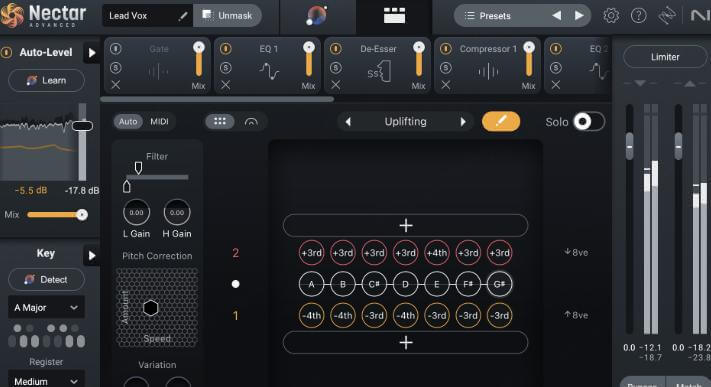Image resolution: width=711 pixels, height=387 pixels.
Task: Open the help question mark icon
Action: click(638, 16)
